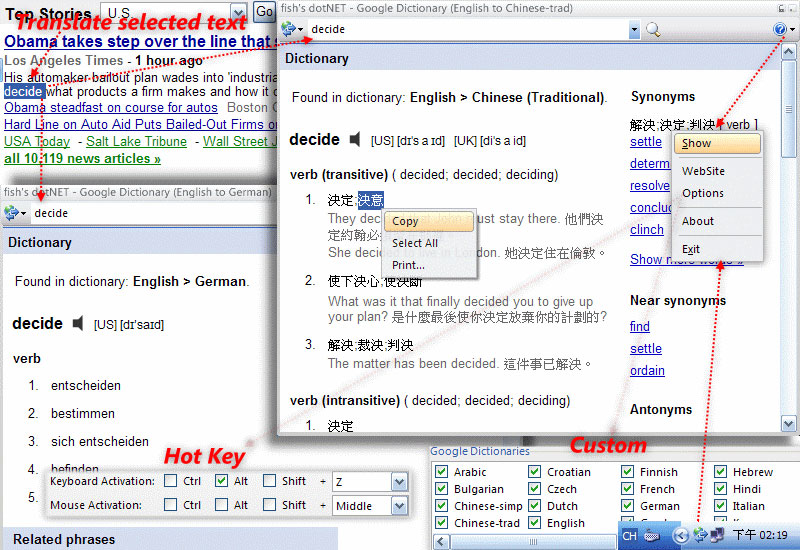This screenshot has width=800, height=550.
Task: Uncheck the Chinese-simp dictionary checkbox
Action: click(x=441, y=506)
